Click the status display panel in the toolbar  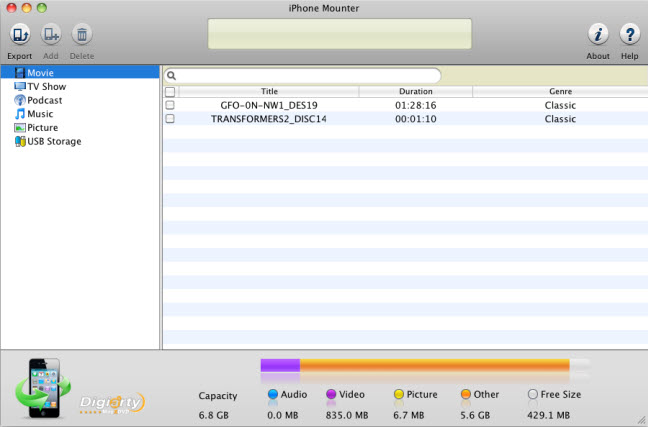point(339,34)
